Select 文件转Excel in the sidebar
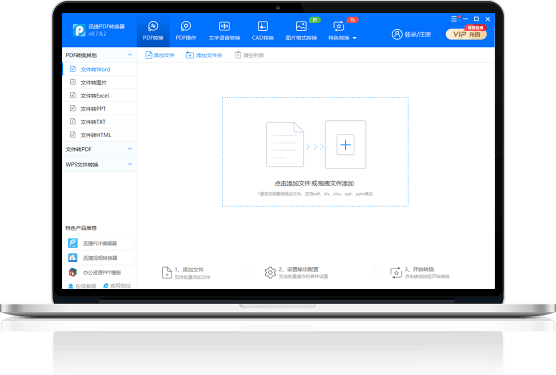The height and width of the screenshot is (375, 556). click(x=100, y=95)
